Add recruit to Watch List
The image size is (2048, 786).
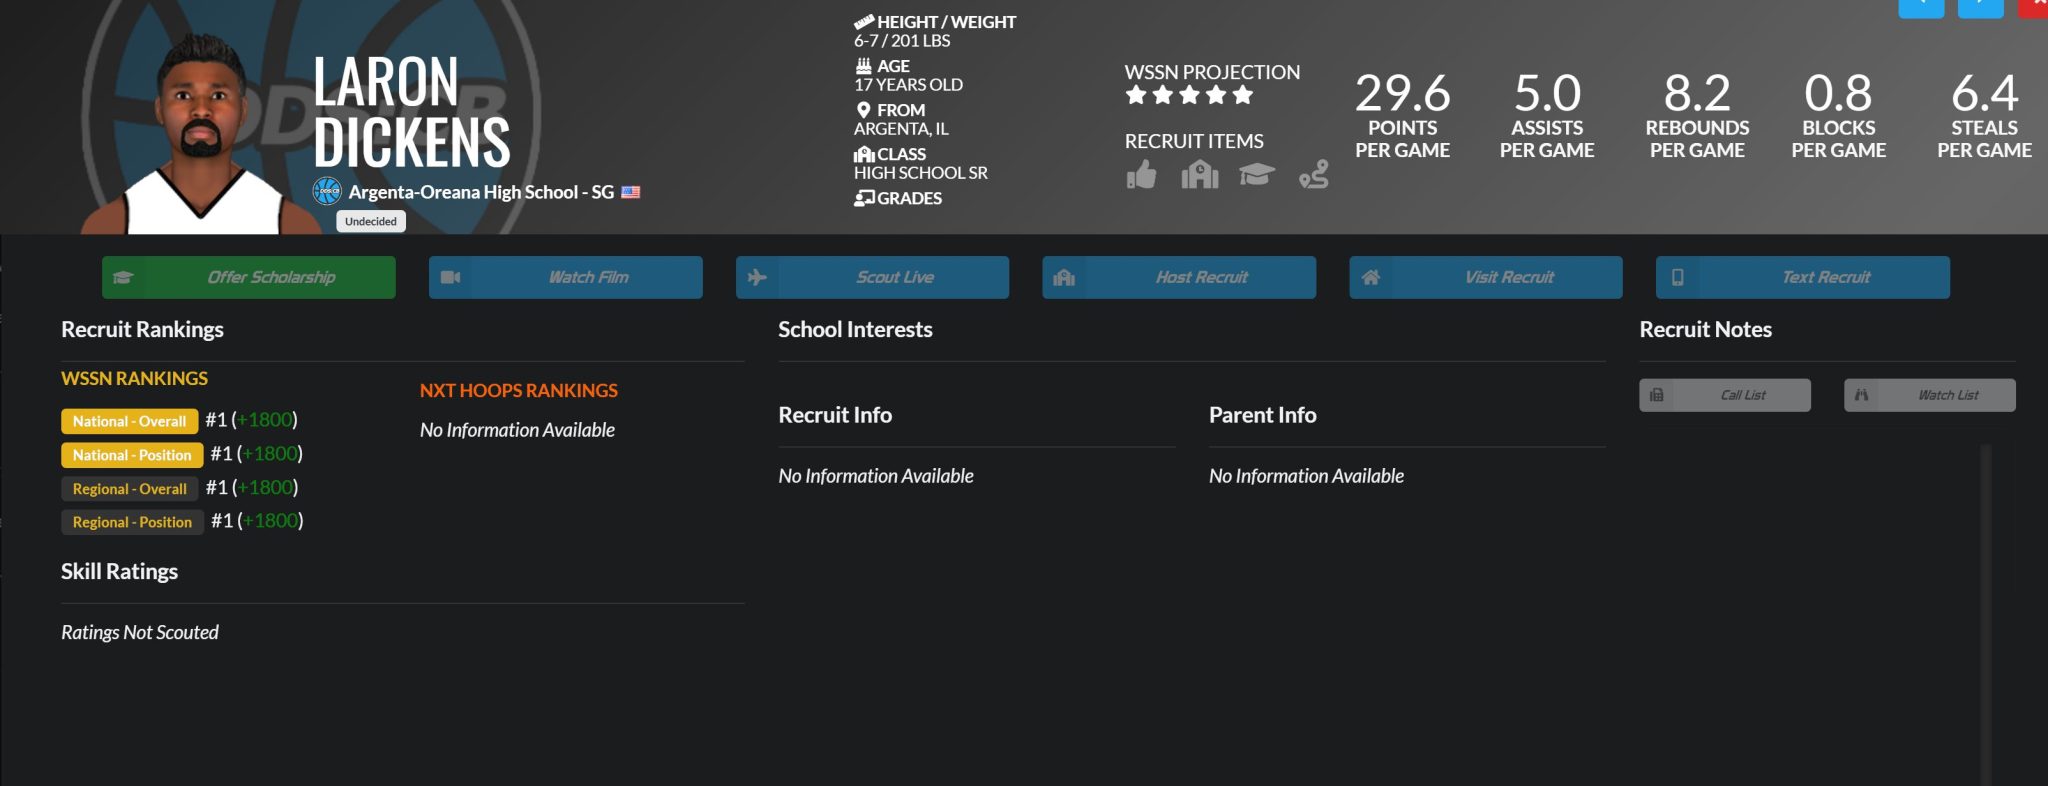(1929, 395)
